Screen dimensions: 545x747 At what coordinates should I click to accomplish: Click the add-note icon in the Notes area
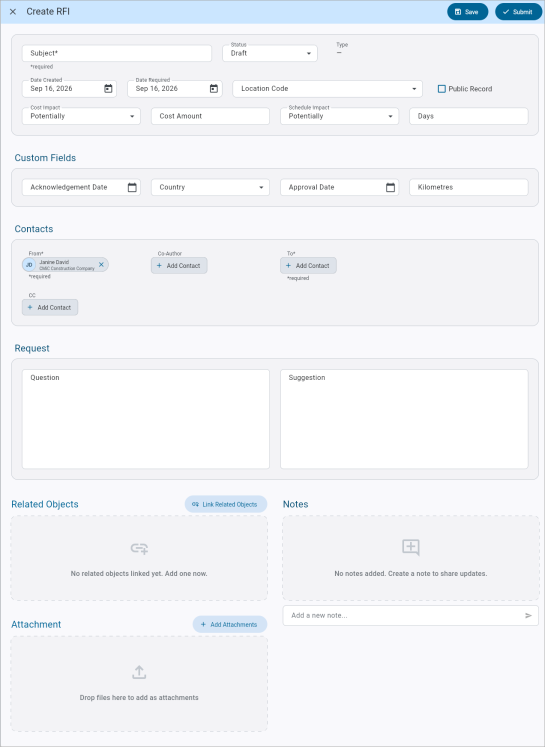click(411, 547)
